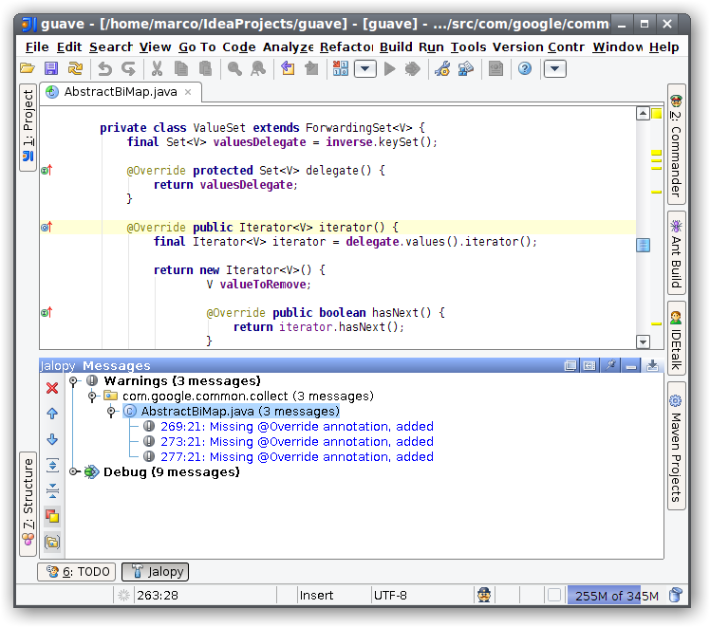Click the Paste clipboard icon
Image resolution: width=710 pixels, height=627 pixels.
(206, 69)
